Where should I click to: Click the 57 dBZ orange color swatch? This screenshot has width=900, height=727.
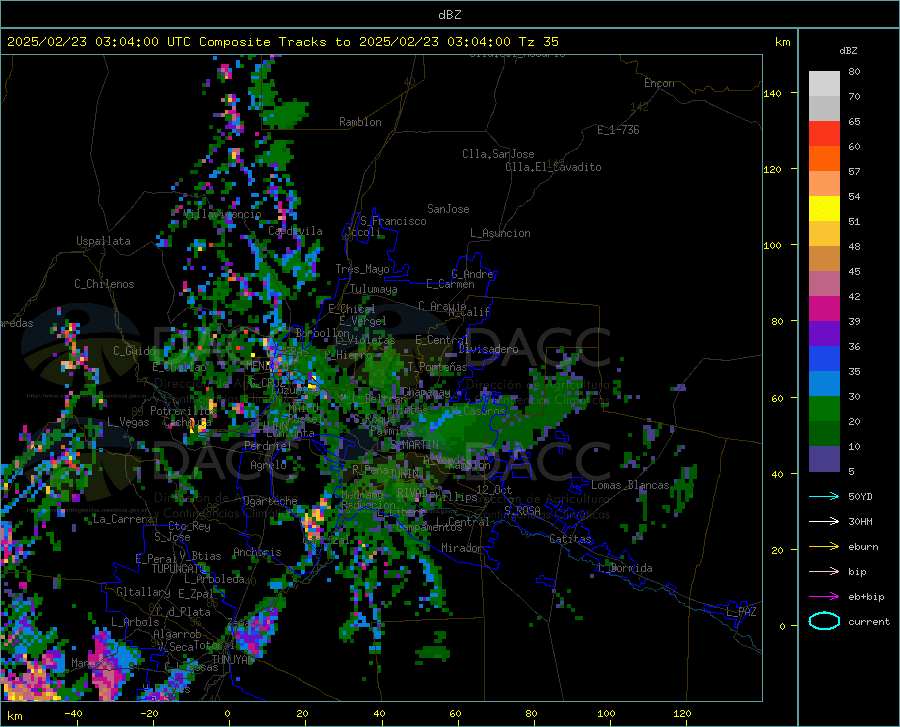coord(824,184)
